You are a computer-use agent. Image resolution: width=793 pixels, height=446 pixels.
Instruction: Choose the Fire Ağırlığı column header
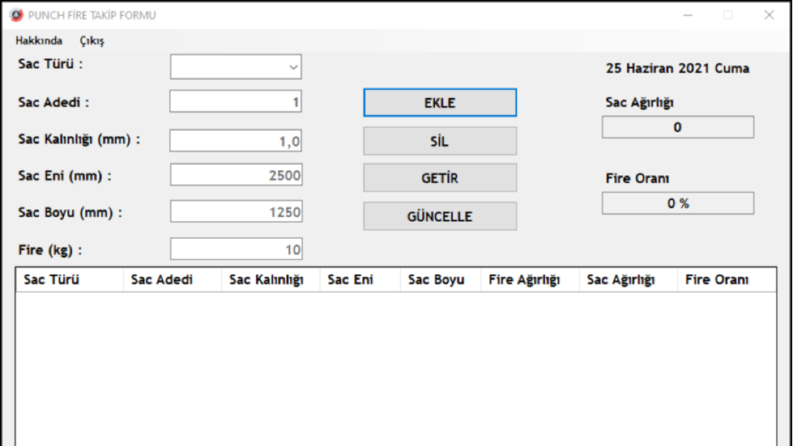click(x=530, y=280)
